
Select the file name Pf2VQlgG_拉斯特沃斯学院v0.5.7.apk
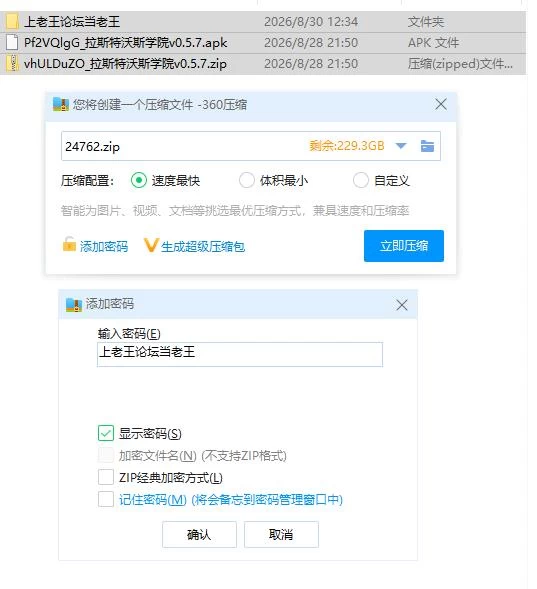(x=125, y=43)
